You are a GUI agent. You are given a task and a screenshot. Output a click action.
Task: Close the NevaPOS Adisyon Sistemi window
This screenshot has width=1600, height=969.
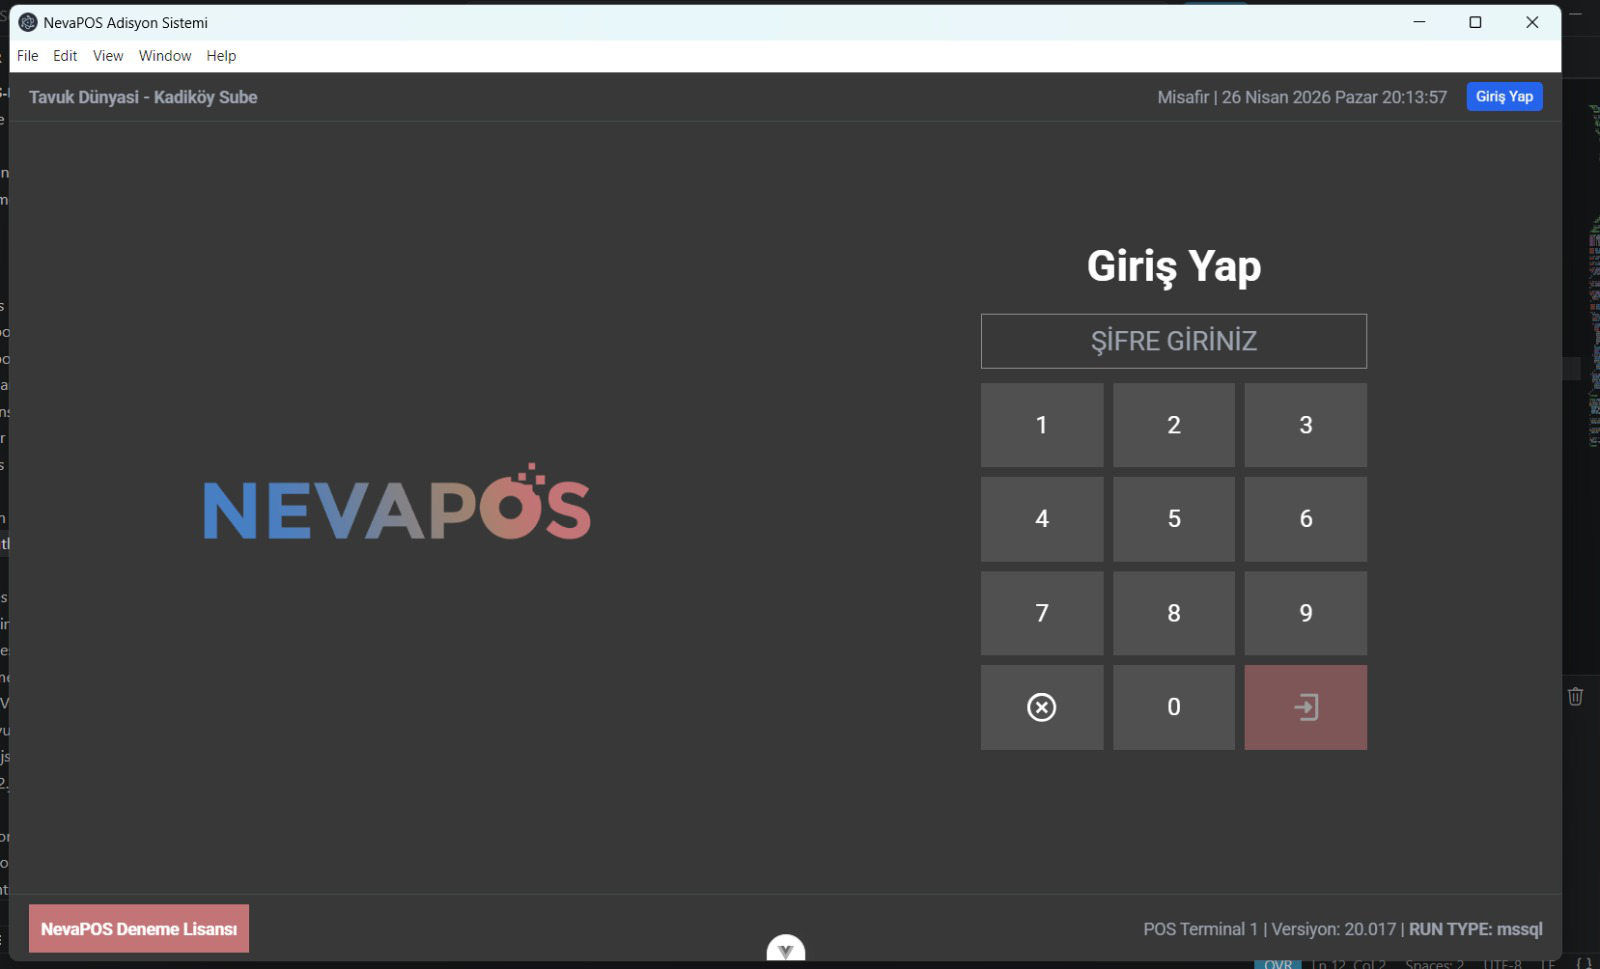[1532, 22]
